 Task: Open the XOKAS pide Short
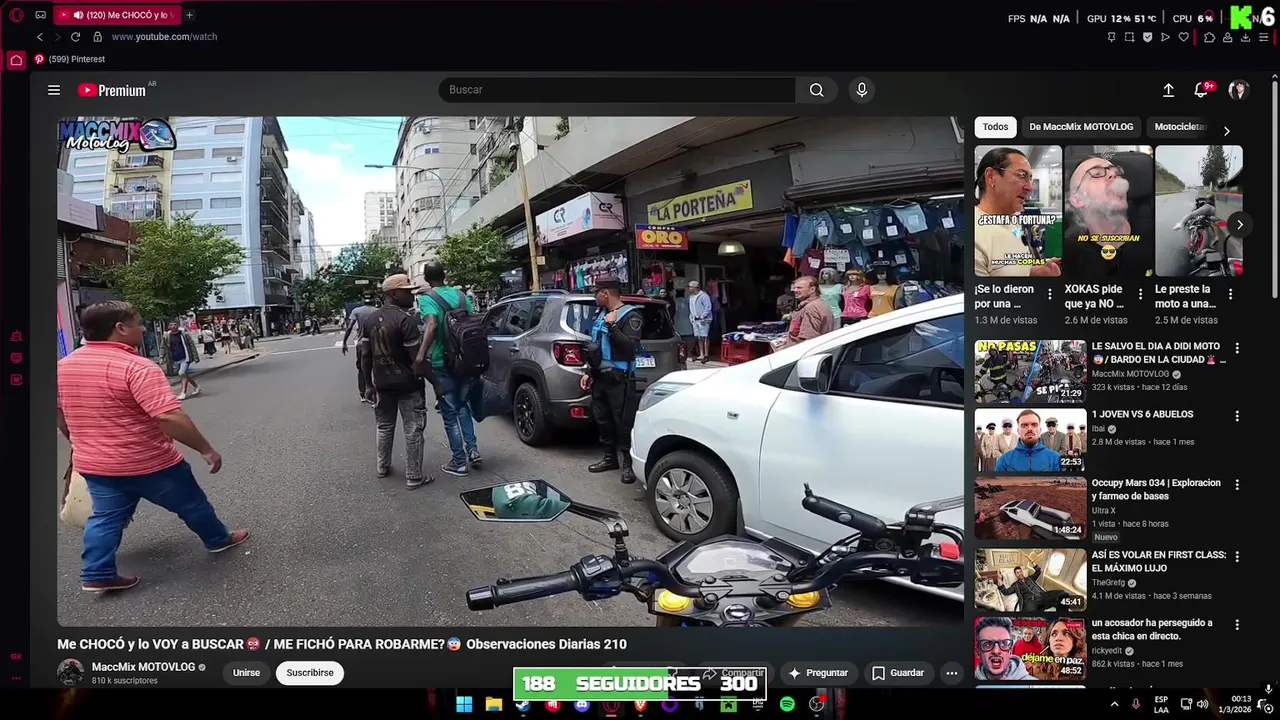click(x=1108, y=211)
